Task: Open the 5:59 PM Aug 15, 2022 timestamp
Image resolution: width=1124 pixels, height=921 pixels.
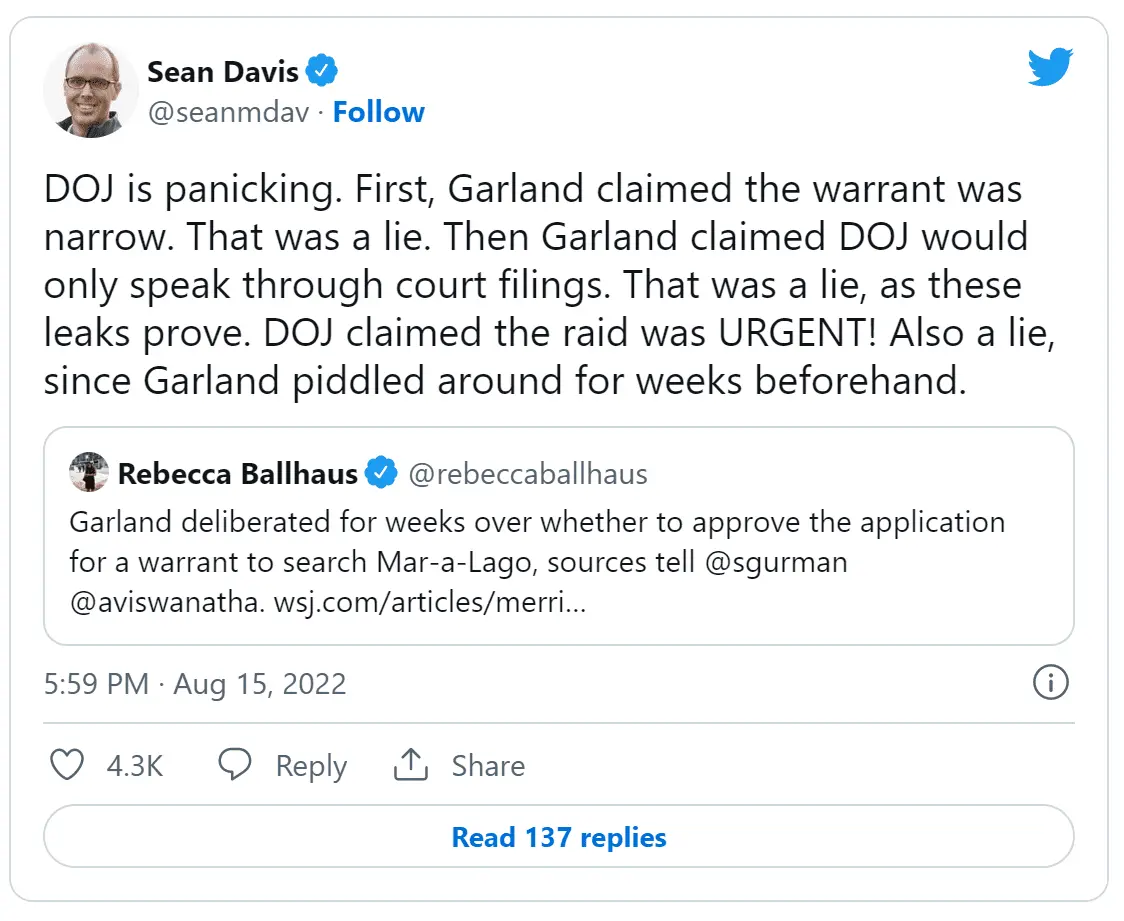Action: (x=196, y=684)
